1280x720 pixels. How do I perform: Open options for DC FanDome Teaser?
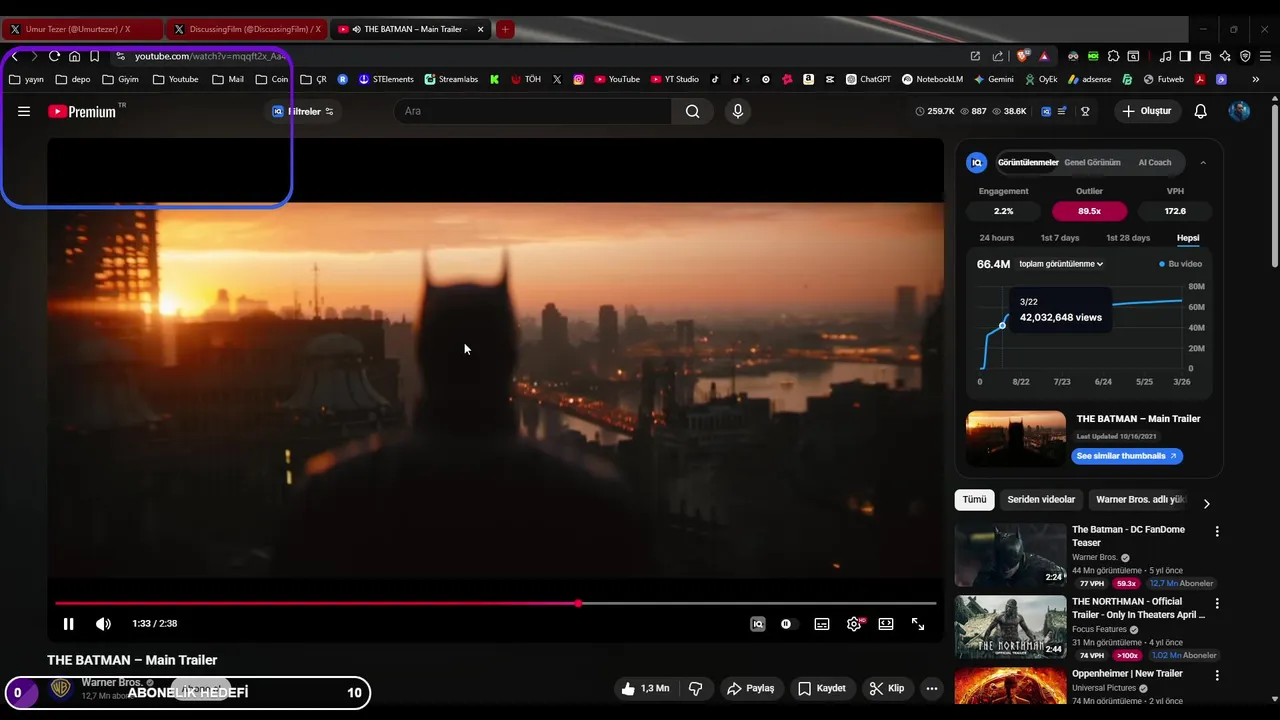[x=1217, y=531]
